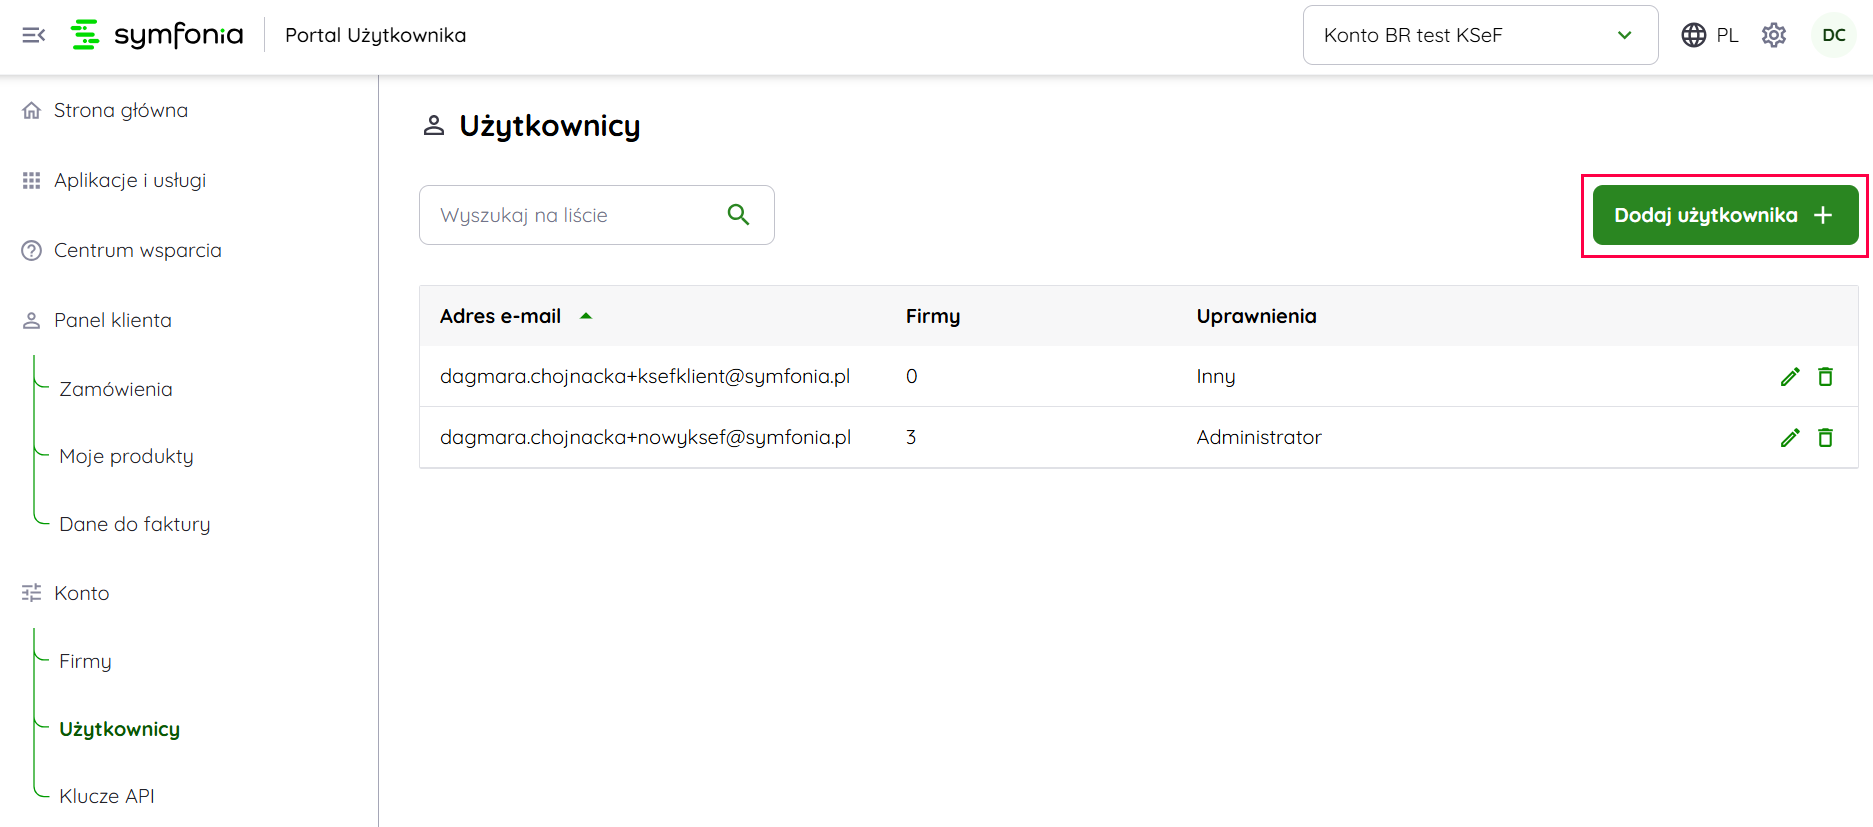Edit user dagmara.chojnacka+ksefklient with the pencil icon
This screenshot has width=1873, height=827.
coord(1789,377)
